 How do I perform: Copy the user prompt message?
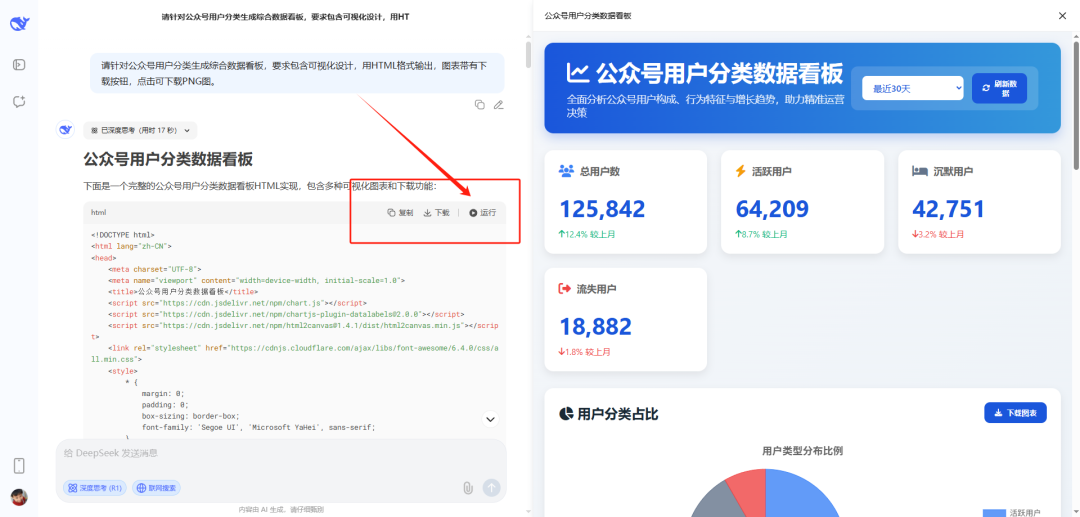pos(479,105)
